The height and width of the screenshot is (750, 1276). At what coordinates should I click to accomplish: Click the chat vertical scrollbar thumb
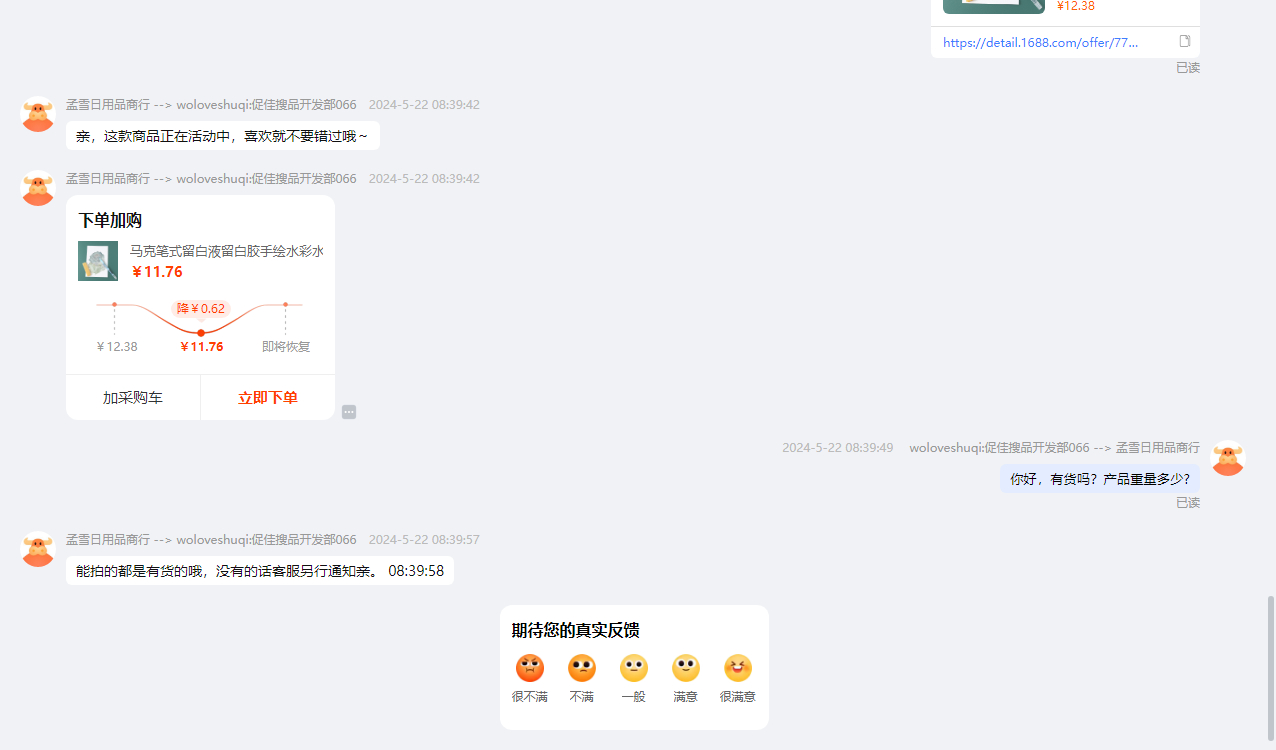(x=1271, y=668)
